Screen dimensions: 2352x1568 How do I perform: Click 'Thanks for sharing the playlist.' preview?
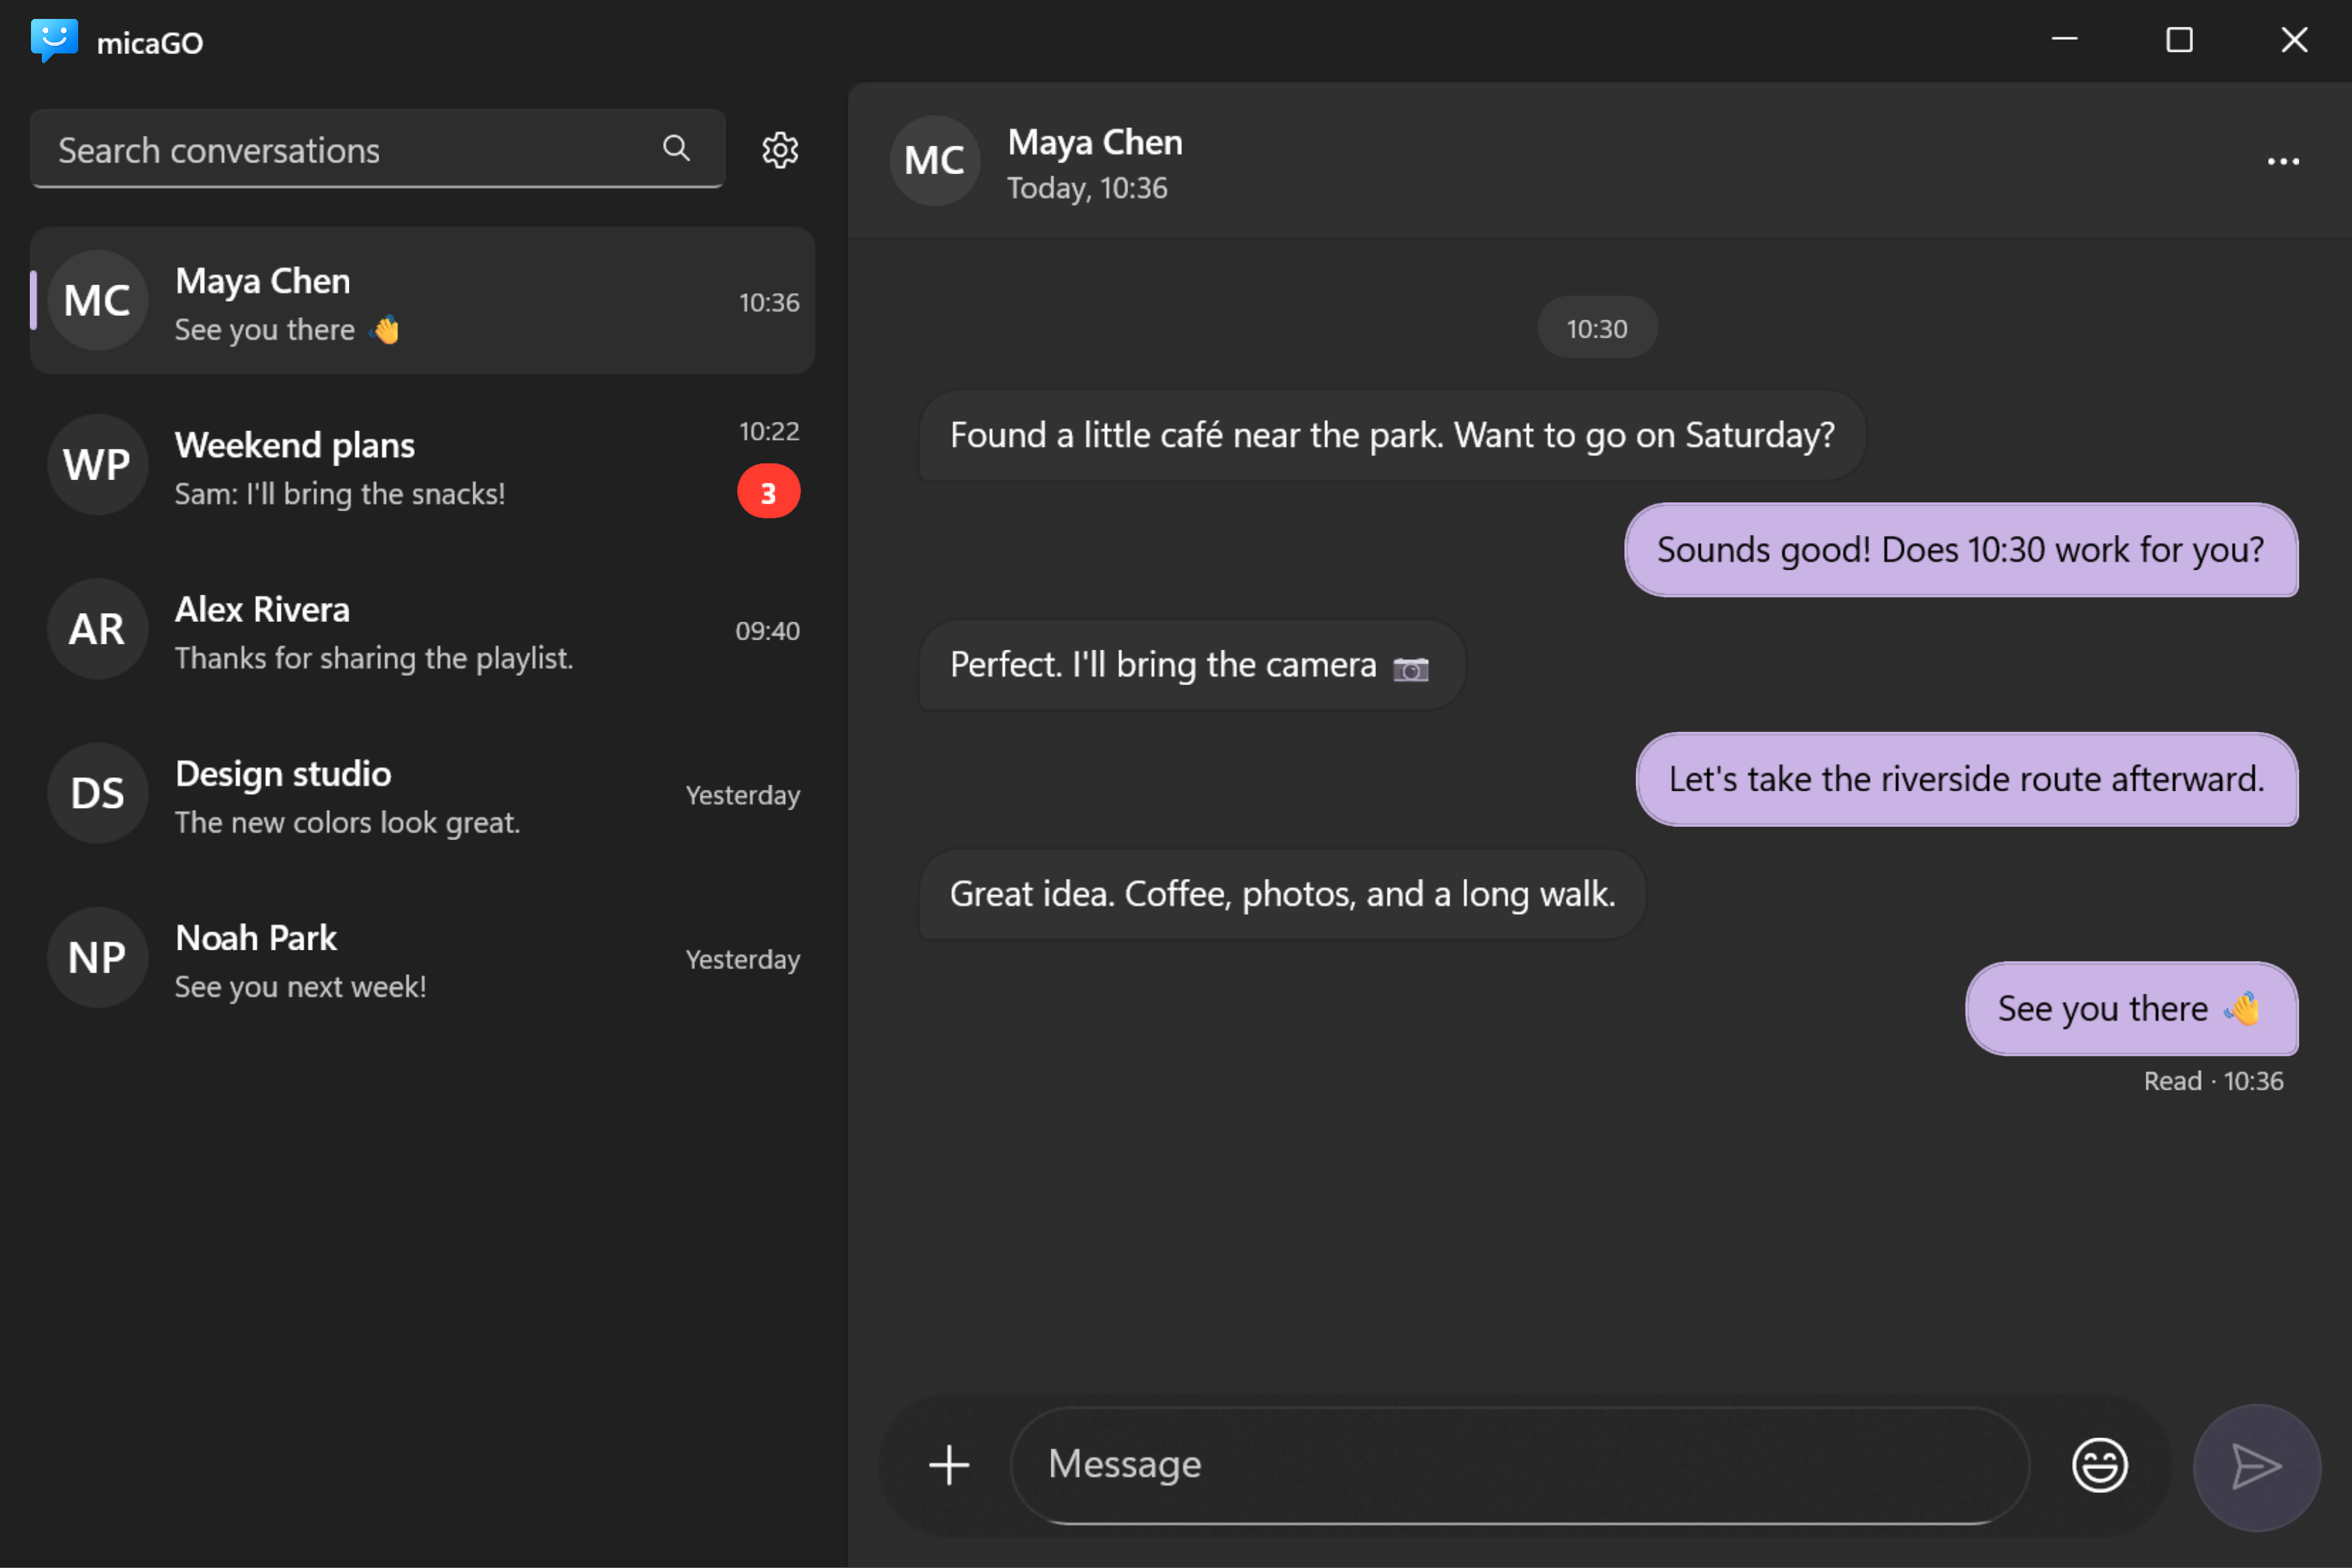[374, 658]
